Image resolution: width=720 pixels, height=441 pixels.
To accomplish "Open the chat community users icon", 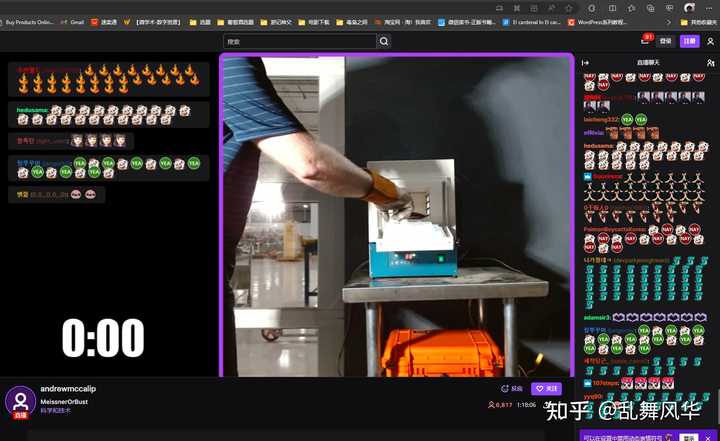I will (710, 62).
